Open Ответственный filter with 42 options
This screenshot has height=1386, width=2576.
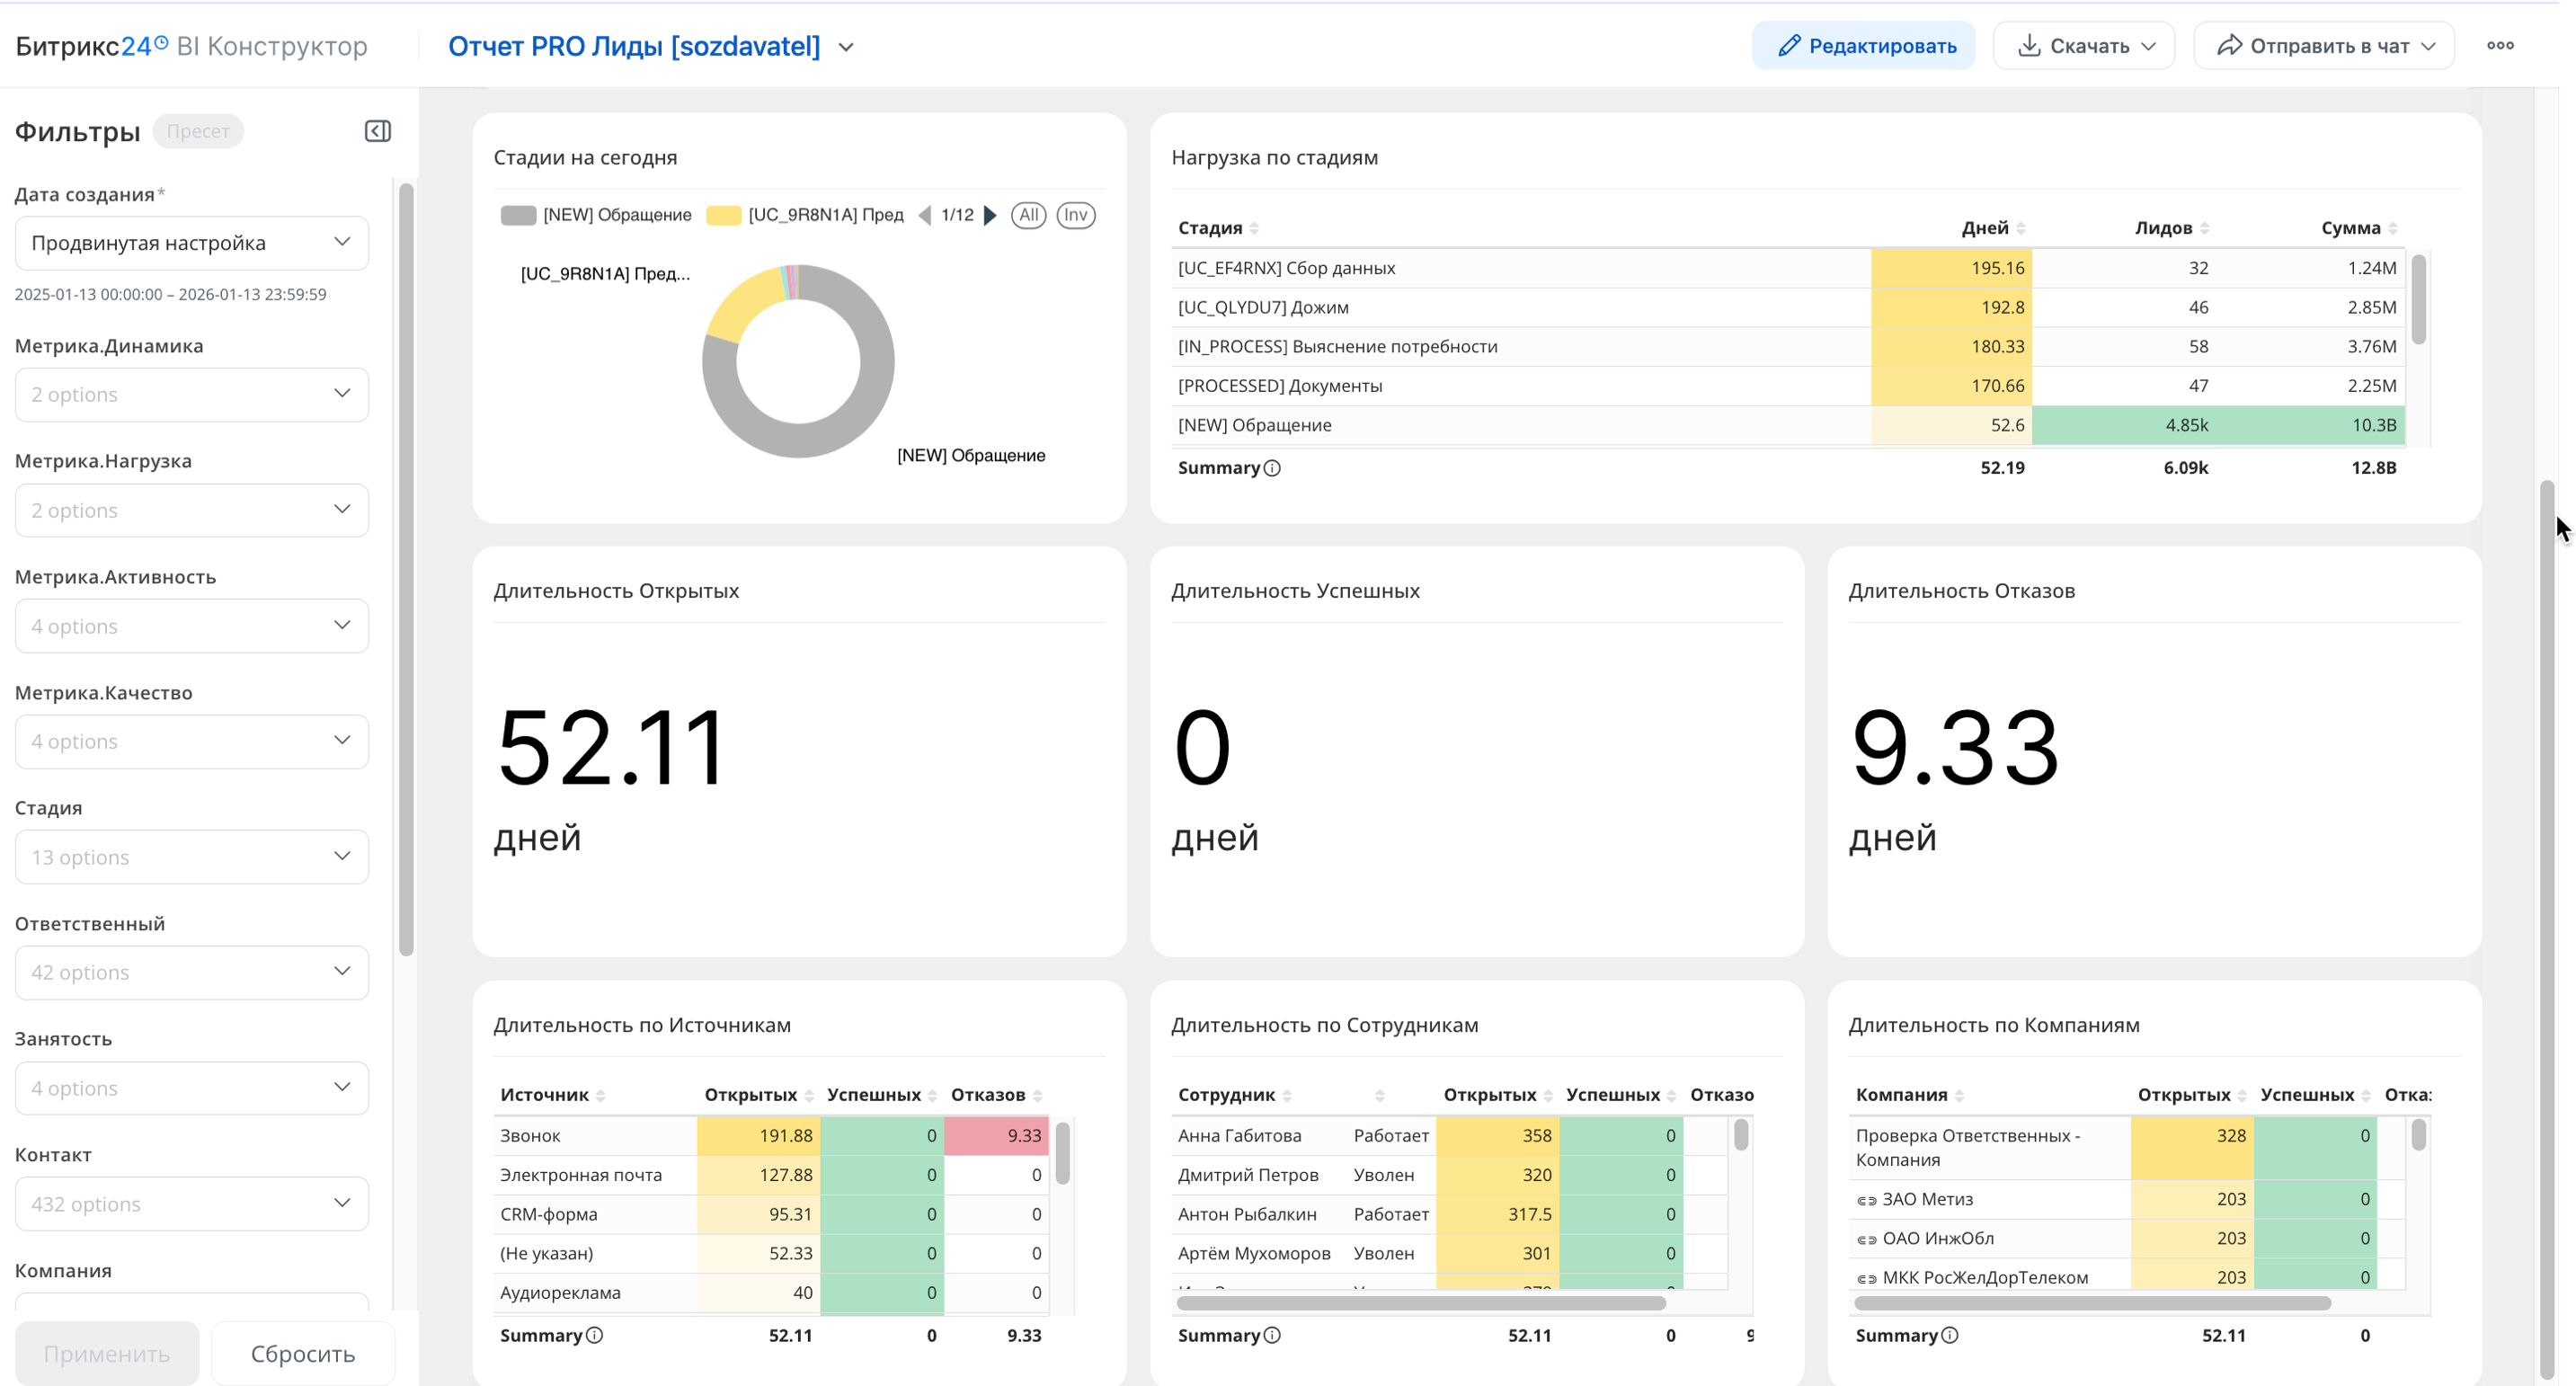click(191, 972)
